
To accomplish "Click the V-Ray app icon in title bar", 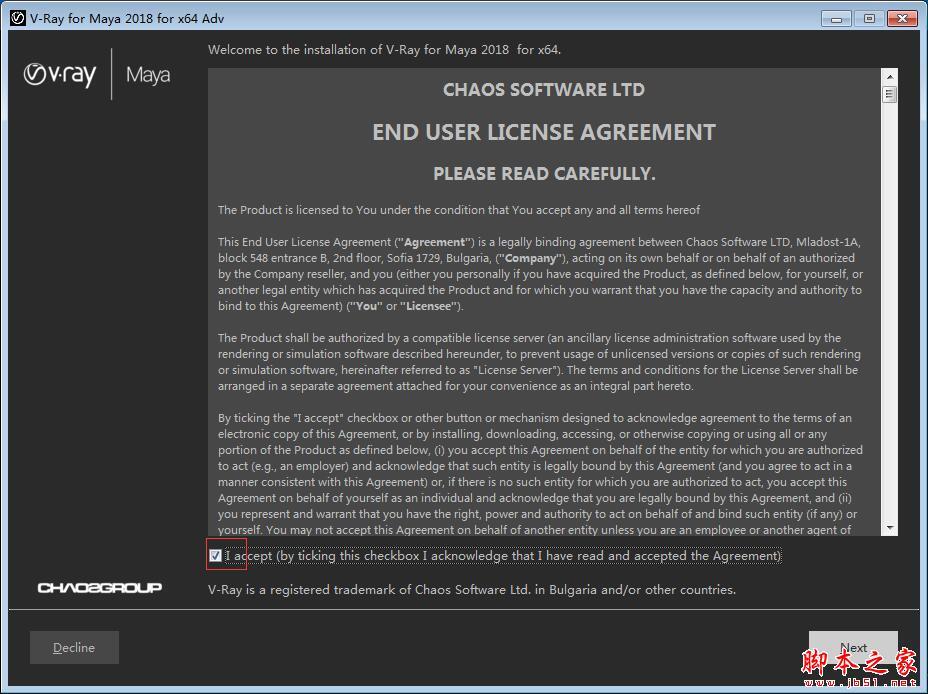I will point(18,18).
